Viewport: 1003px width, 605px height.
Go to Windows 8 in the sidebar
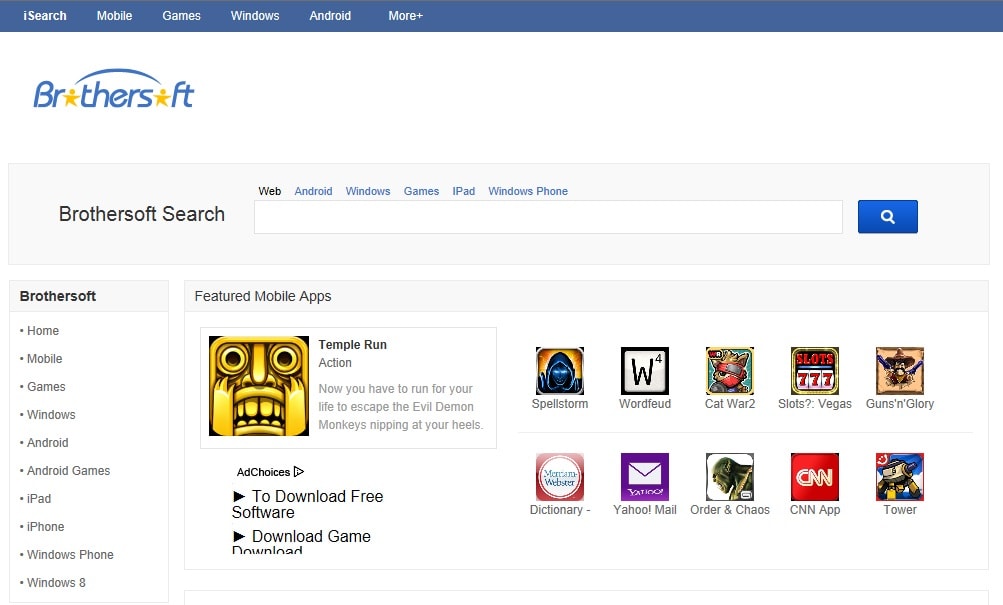(x=56, y=583)
